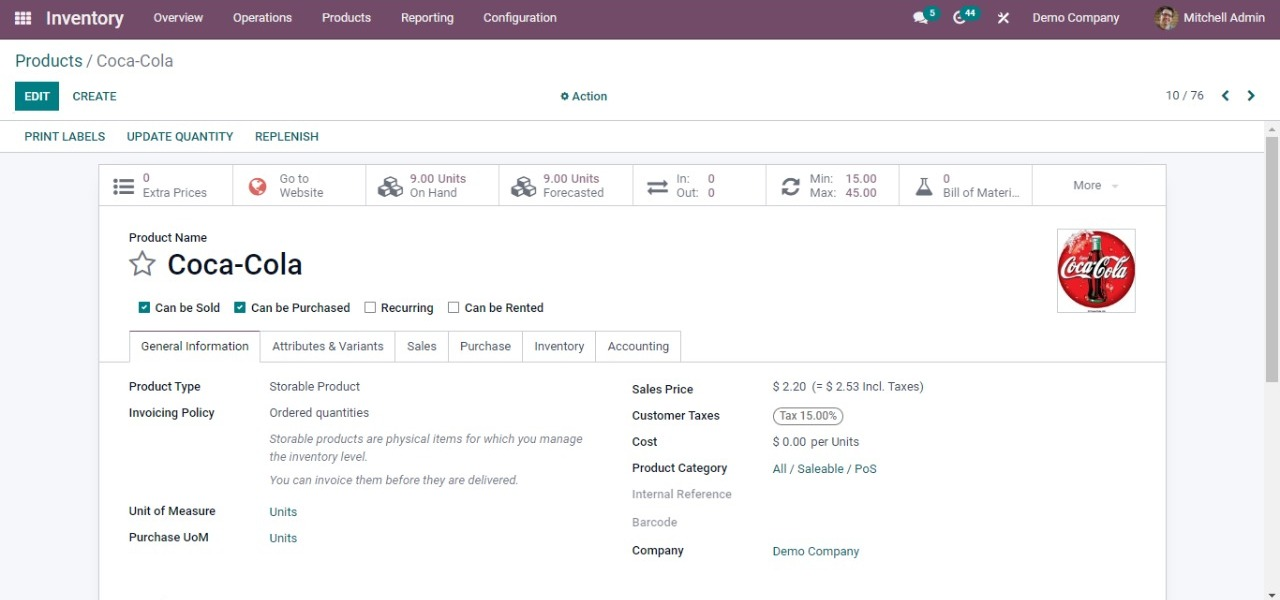Open Reporting menu
Screen dimensions: 1280x600
click(427, 18)
